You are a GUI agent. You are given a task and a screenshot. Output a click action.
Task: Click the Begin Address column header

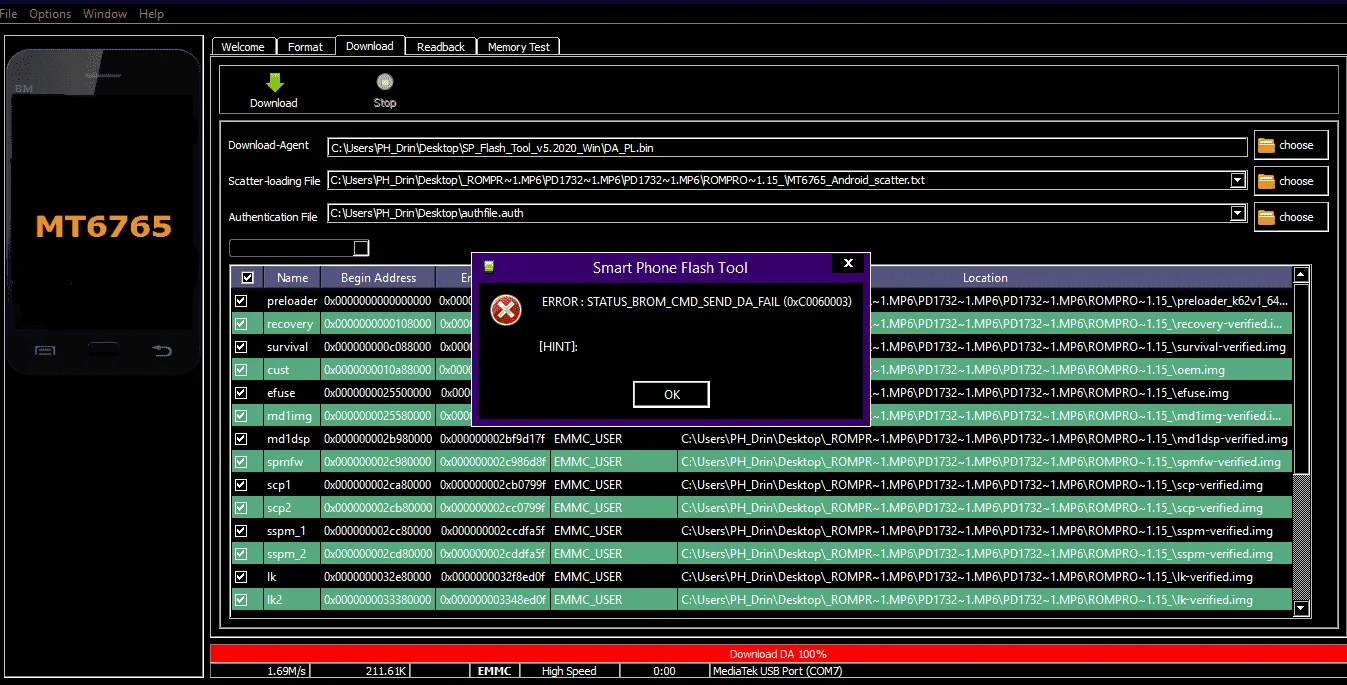pyautogui.click(x=378, y=278)
